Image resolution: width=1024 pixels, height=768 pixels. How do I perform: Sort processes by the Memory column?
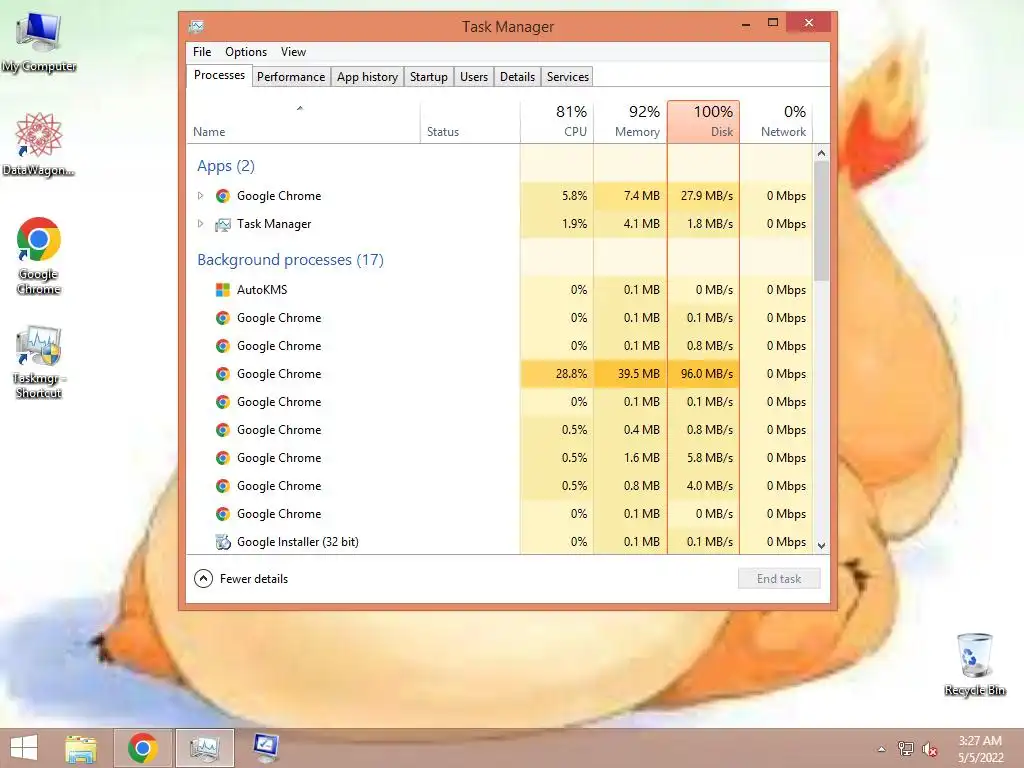click(630, 122)
